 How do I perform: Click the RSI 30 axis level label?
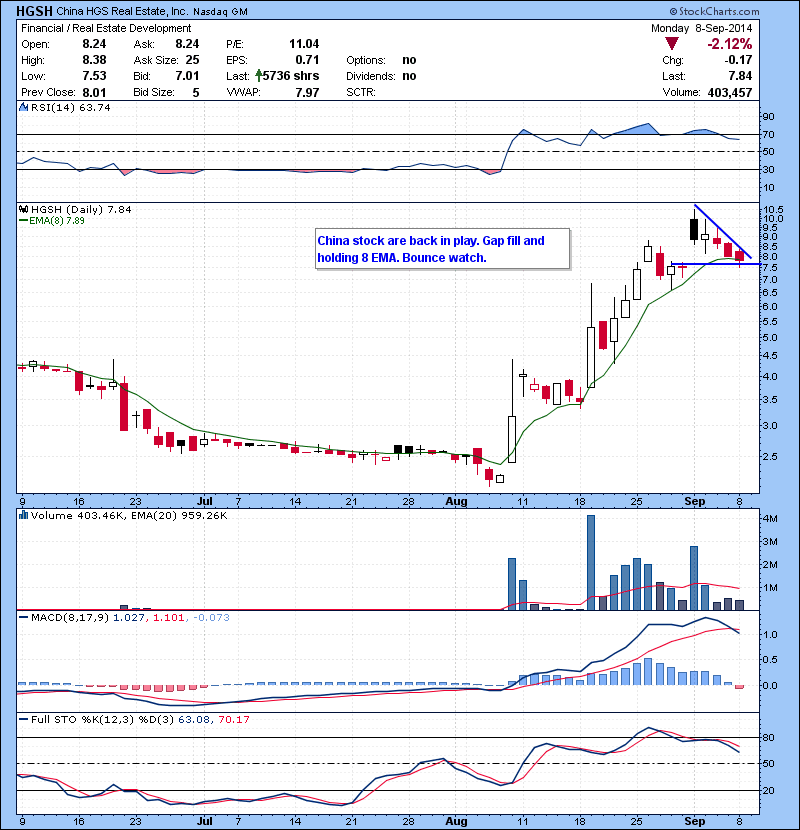tap(768, 169)
